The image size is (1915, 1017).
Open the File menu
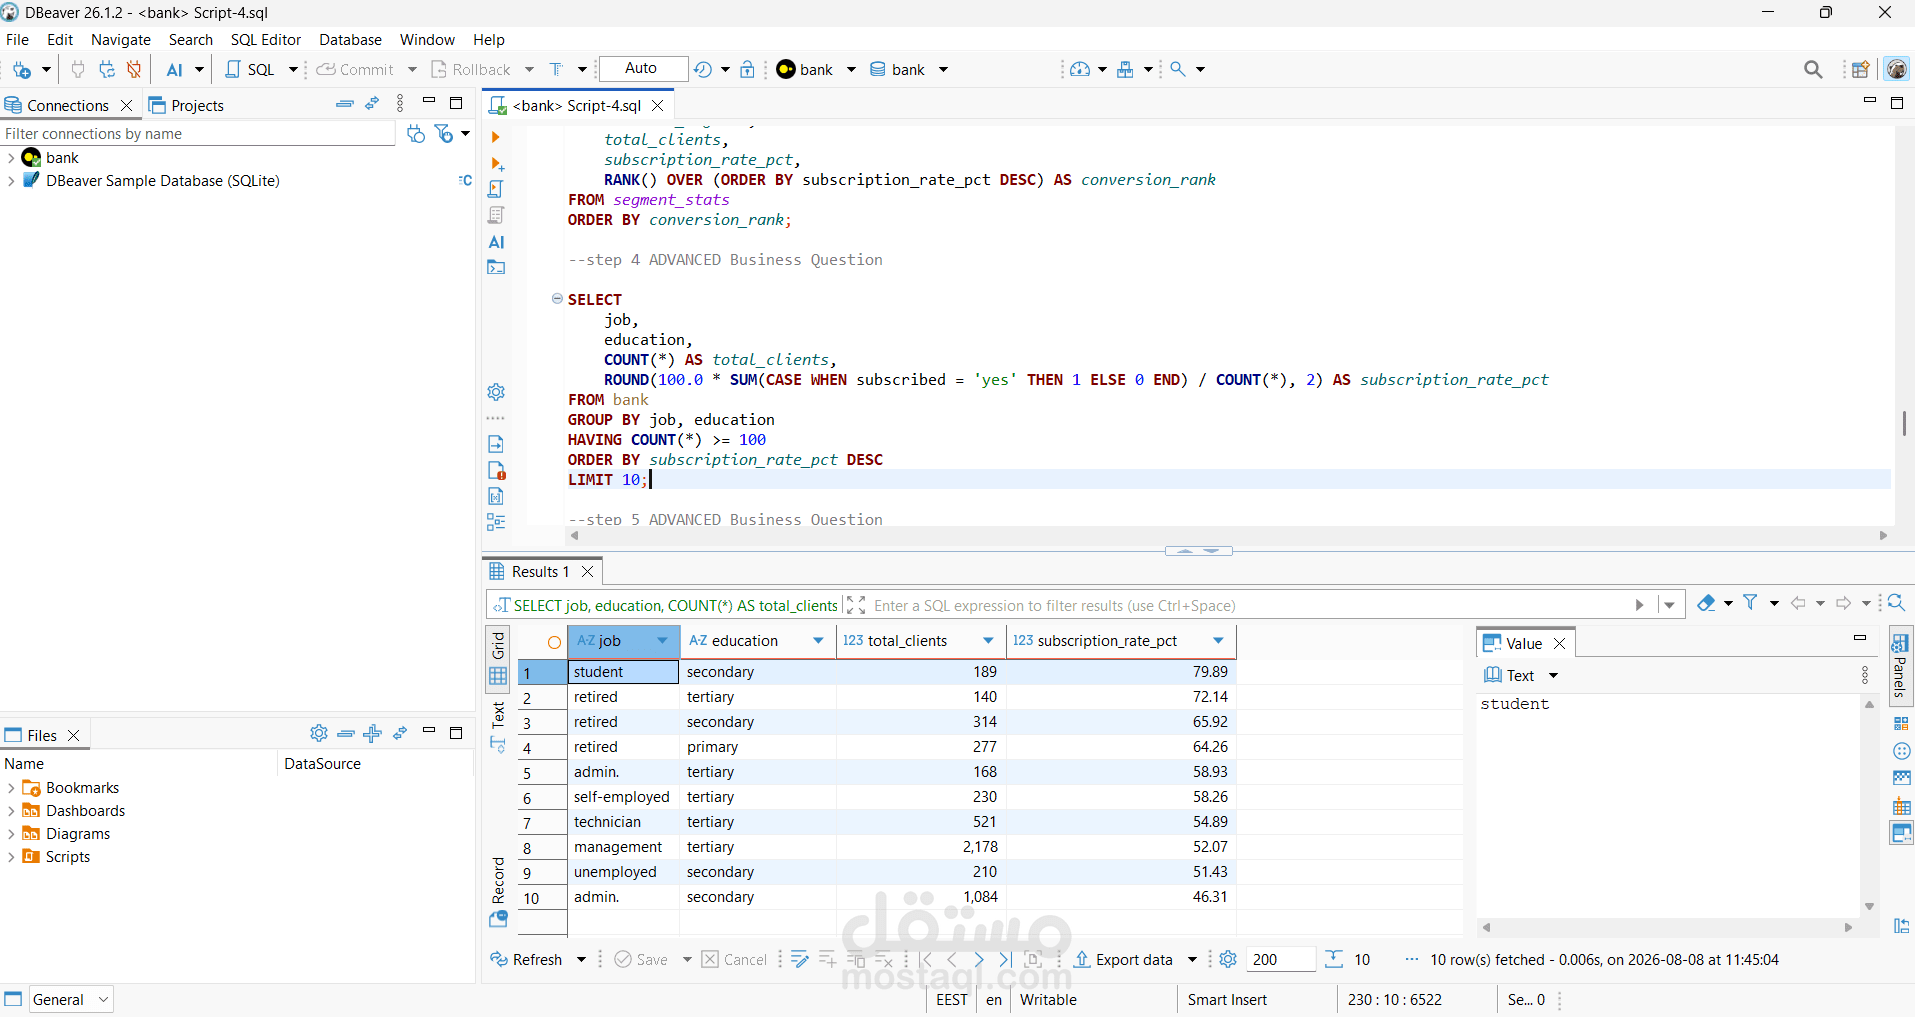[x=18, y=40]
